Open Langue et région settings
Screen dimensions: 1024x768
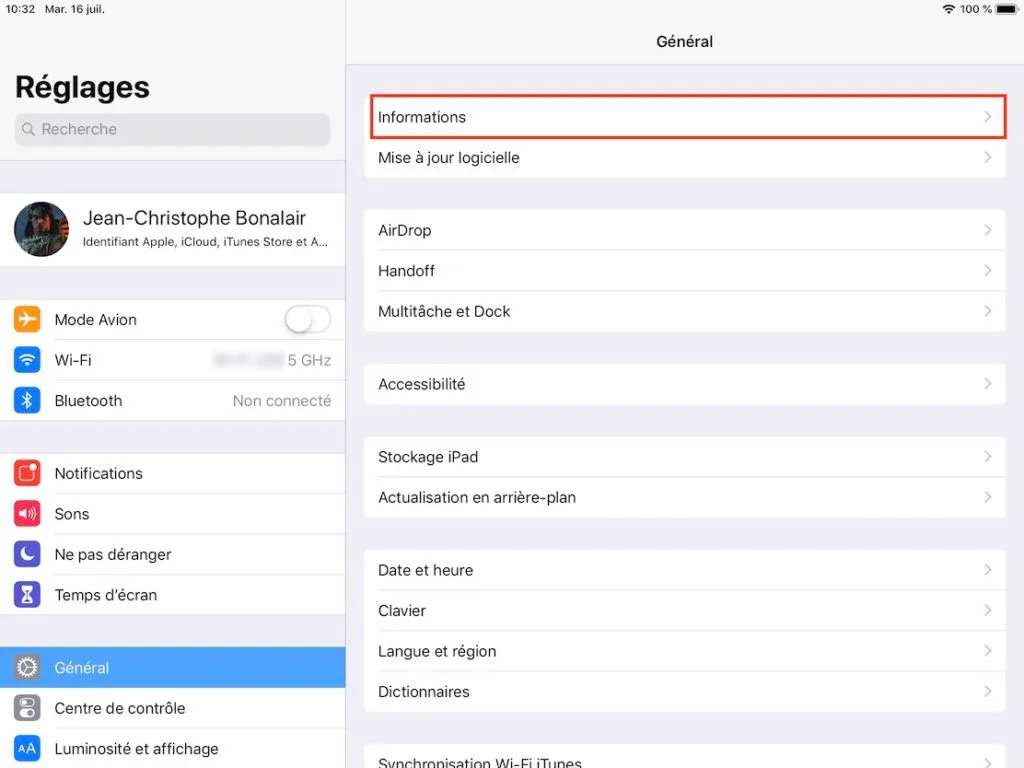click(685, 651)
